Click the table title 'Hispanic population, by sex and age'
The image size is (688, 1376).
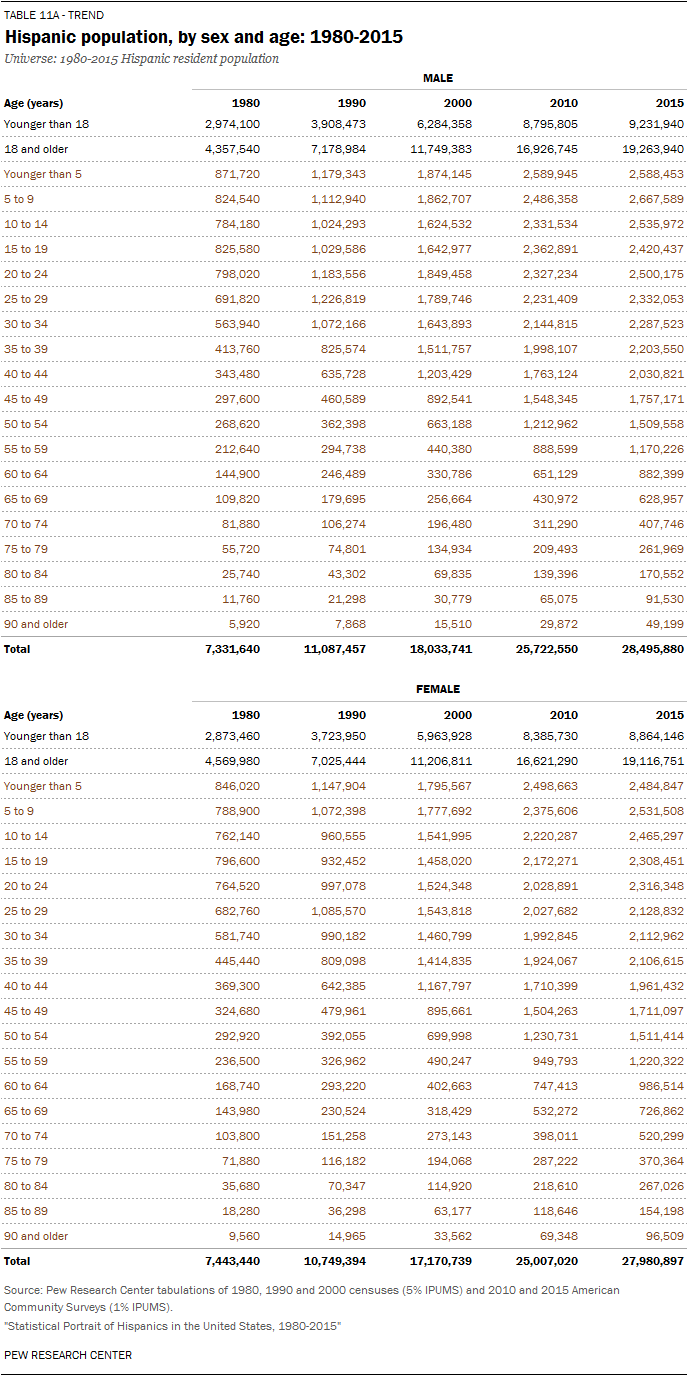point(204,37)
